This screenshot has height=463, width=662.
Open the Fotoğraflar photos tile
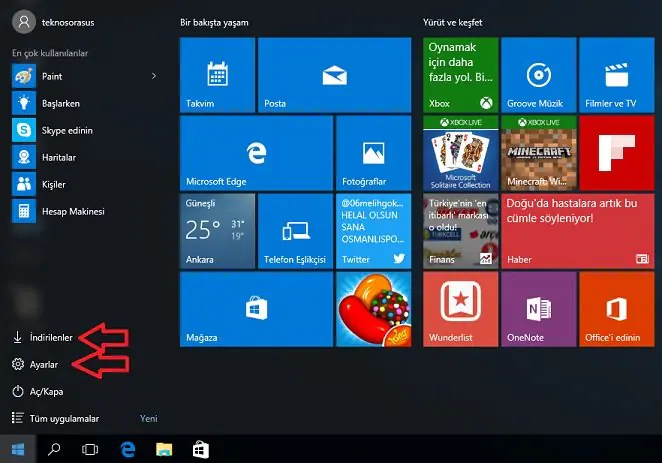tap(374, 152)
